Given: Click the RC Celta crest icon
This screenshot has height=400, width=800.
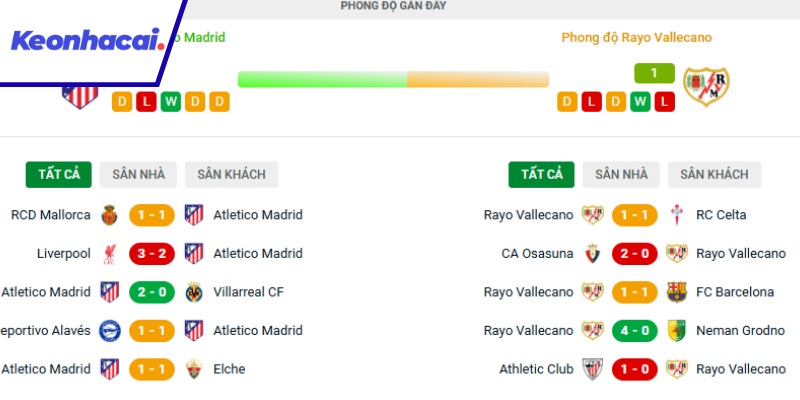Looking at the screenshot, I should (x=677, y=215).
